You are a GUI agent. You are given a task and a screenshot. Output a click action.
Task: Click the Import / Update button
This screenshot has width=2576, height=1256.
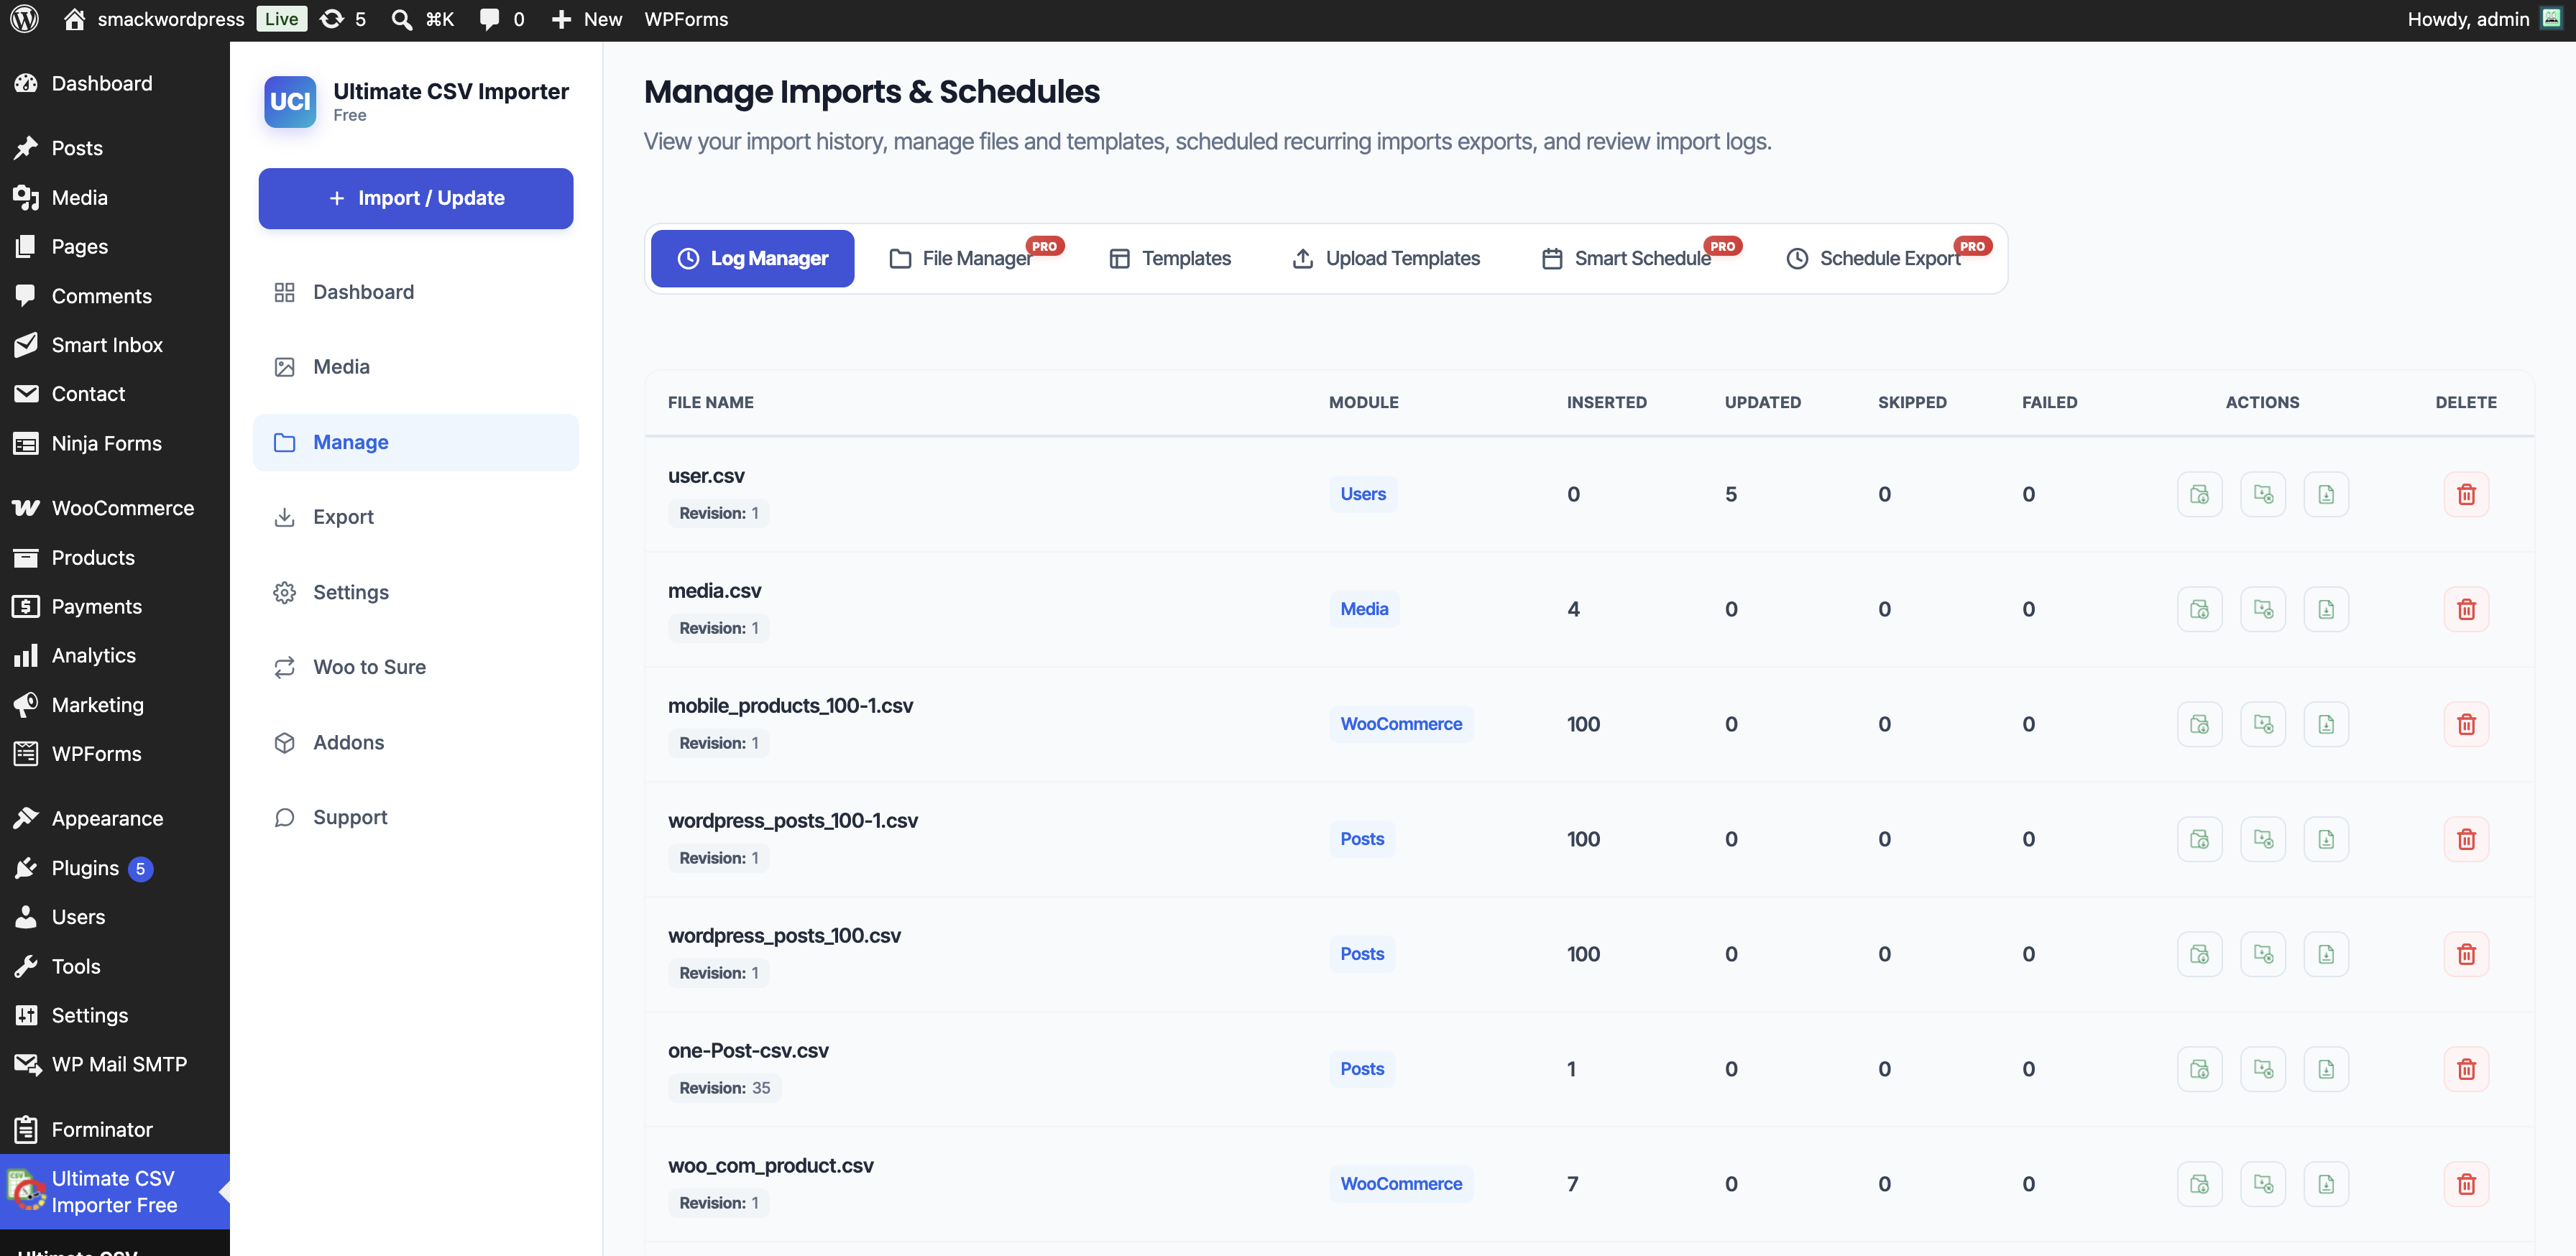click(x=416, y=198)
